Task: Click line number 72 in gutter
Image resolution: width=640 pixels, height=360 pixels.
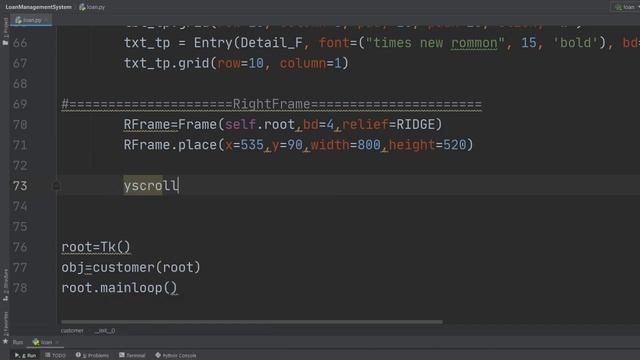Action: pyautogui.click(x=20, y=165)
